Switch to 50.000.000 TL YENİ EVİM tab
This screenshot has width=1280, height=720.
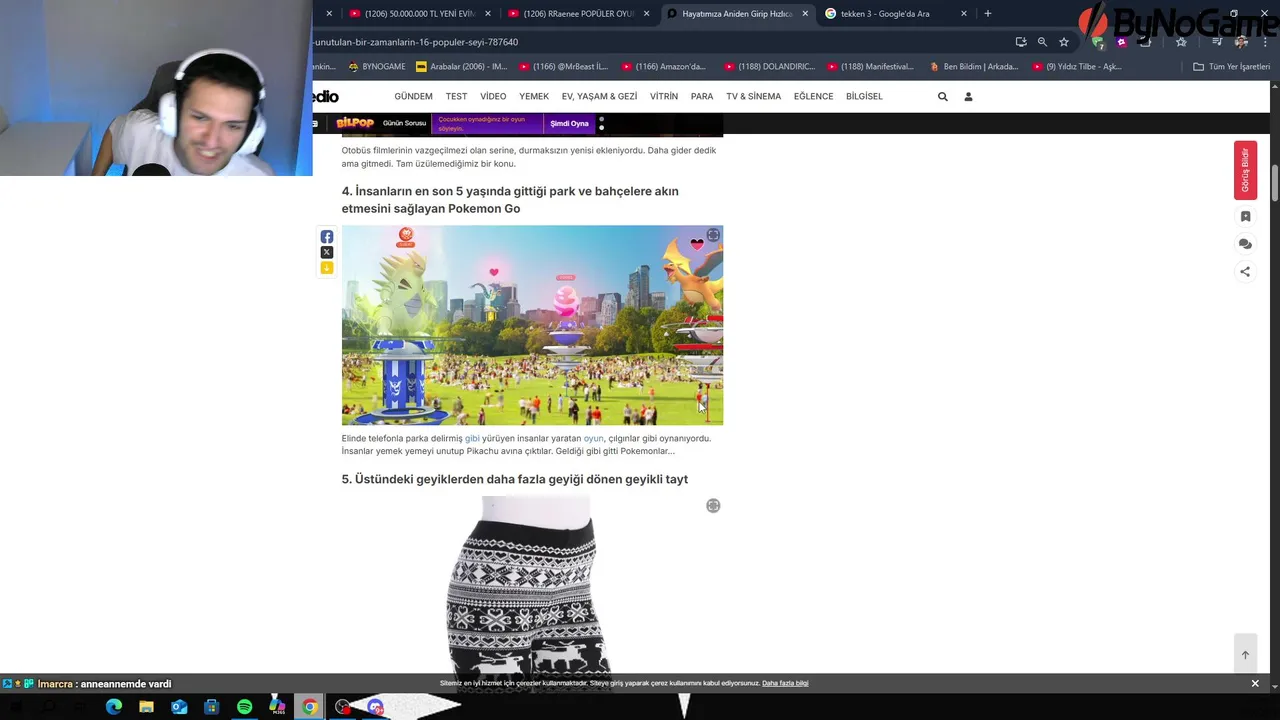pyautogui.click(x=419, y=14)
